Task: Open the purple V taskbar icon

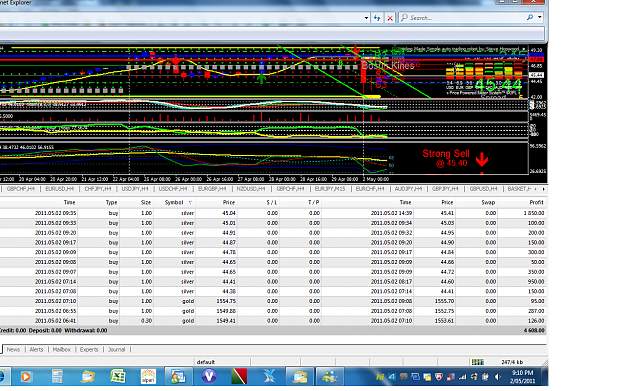Action: [x=209, y=377]
